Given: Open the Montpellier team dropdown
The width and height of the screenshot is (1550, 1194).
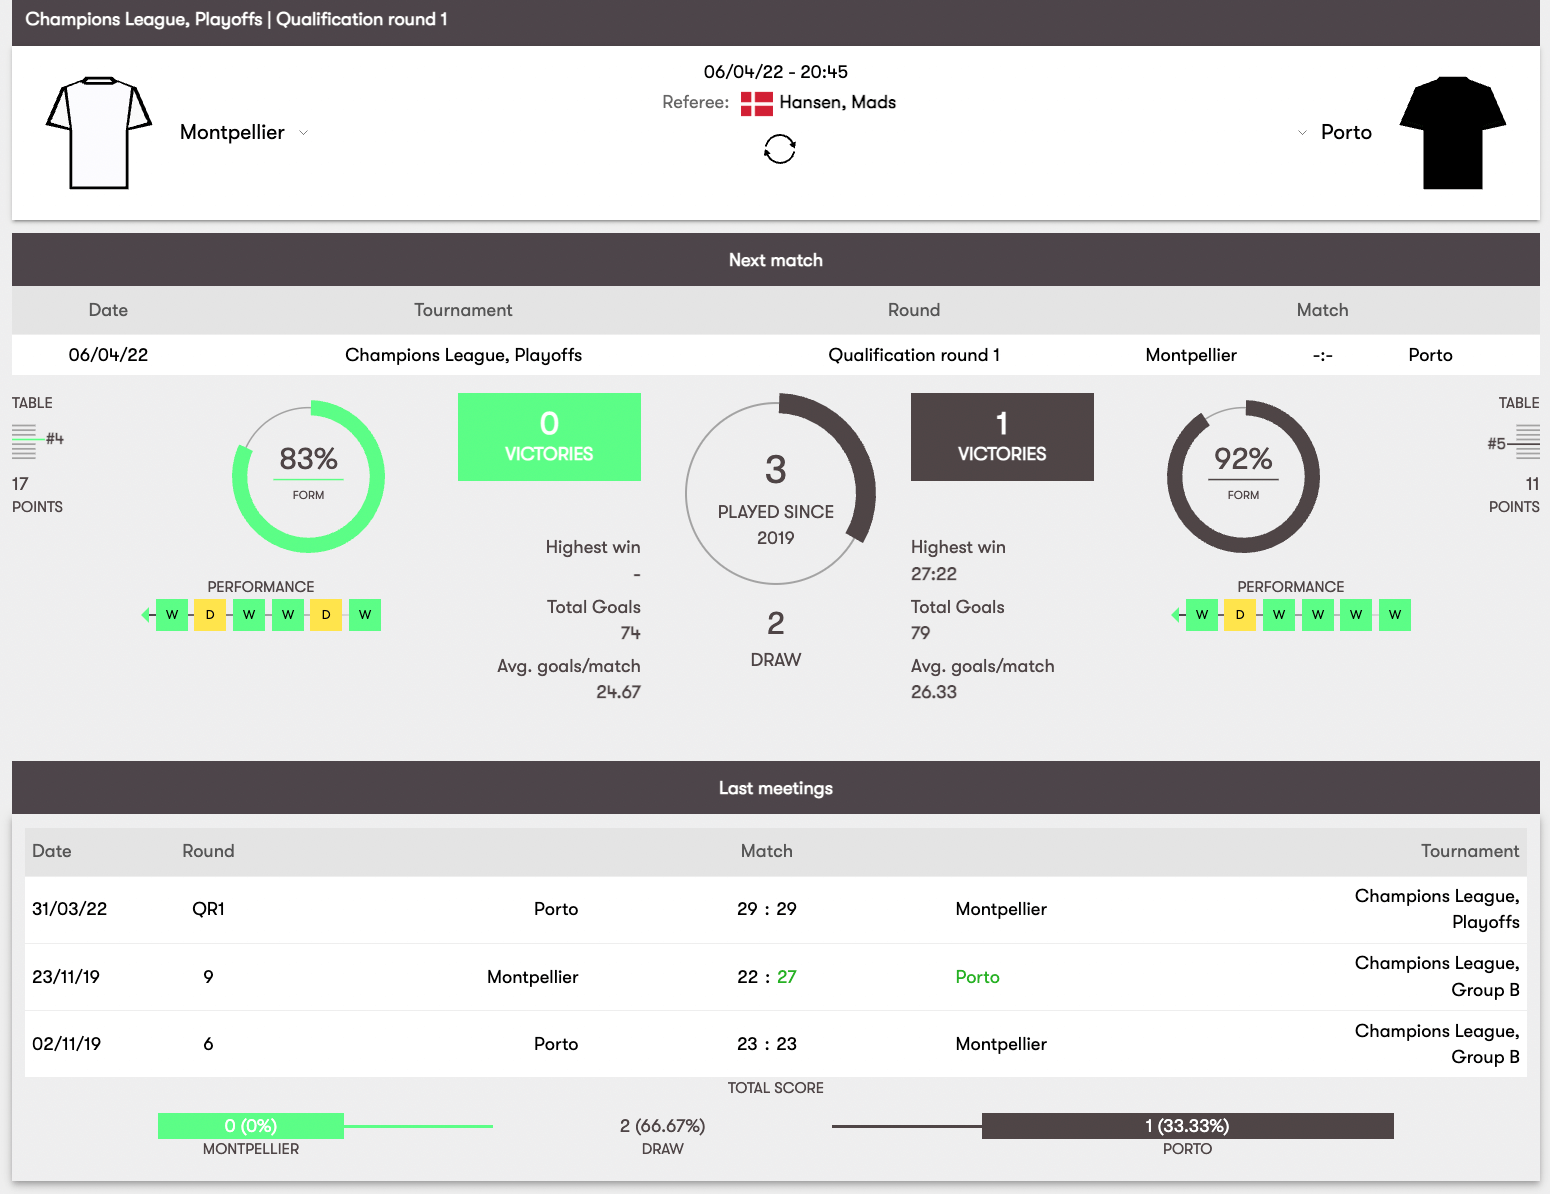Looking at the screenshot, I should tap(303, 133).
